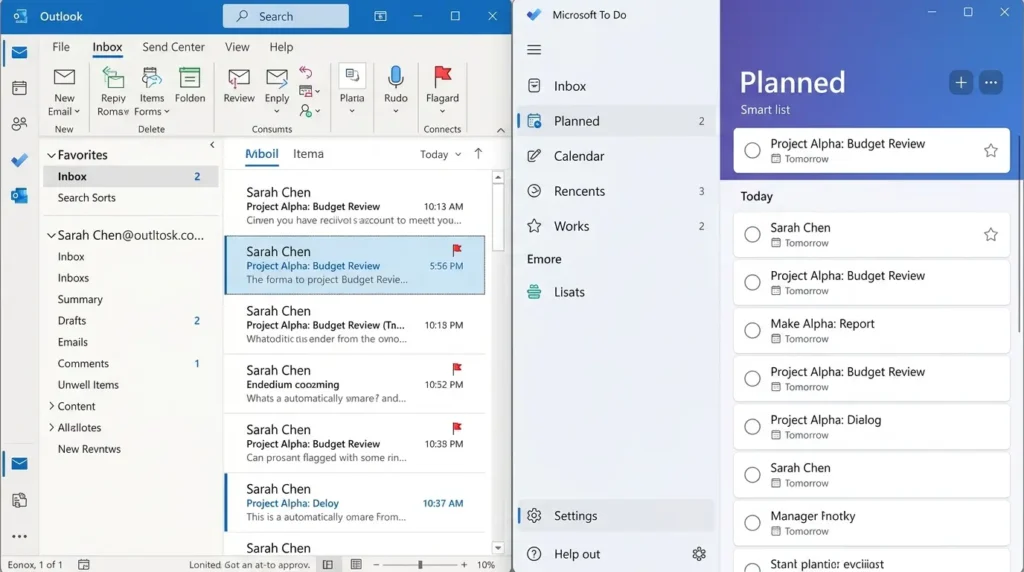Star the first Sarah Chen task under Today
This screenshot has width=1024, height=572.
[991, 234]
